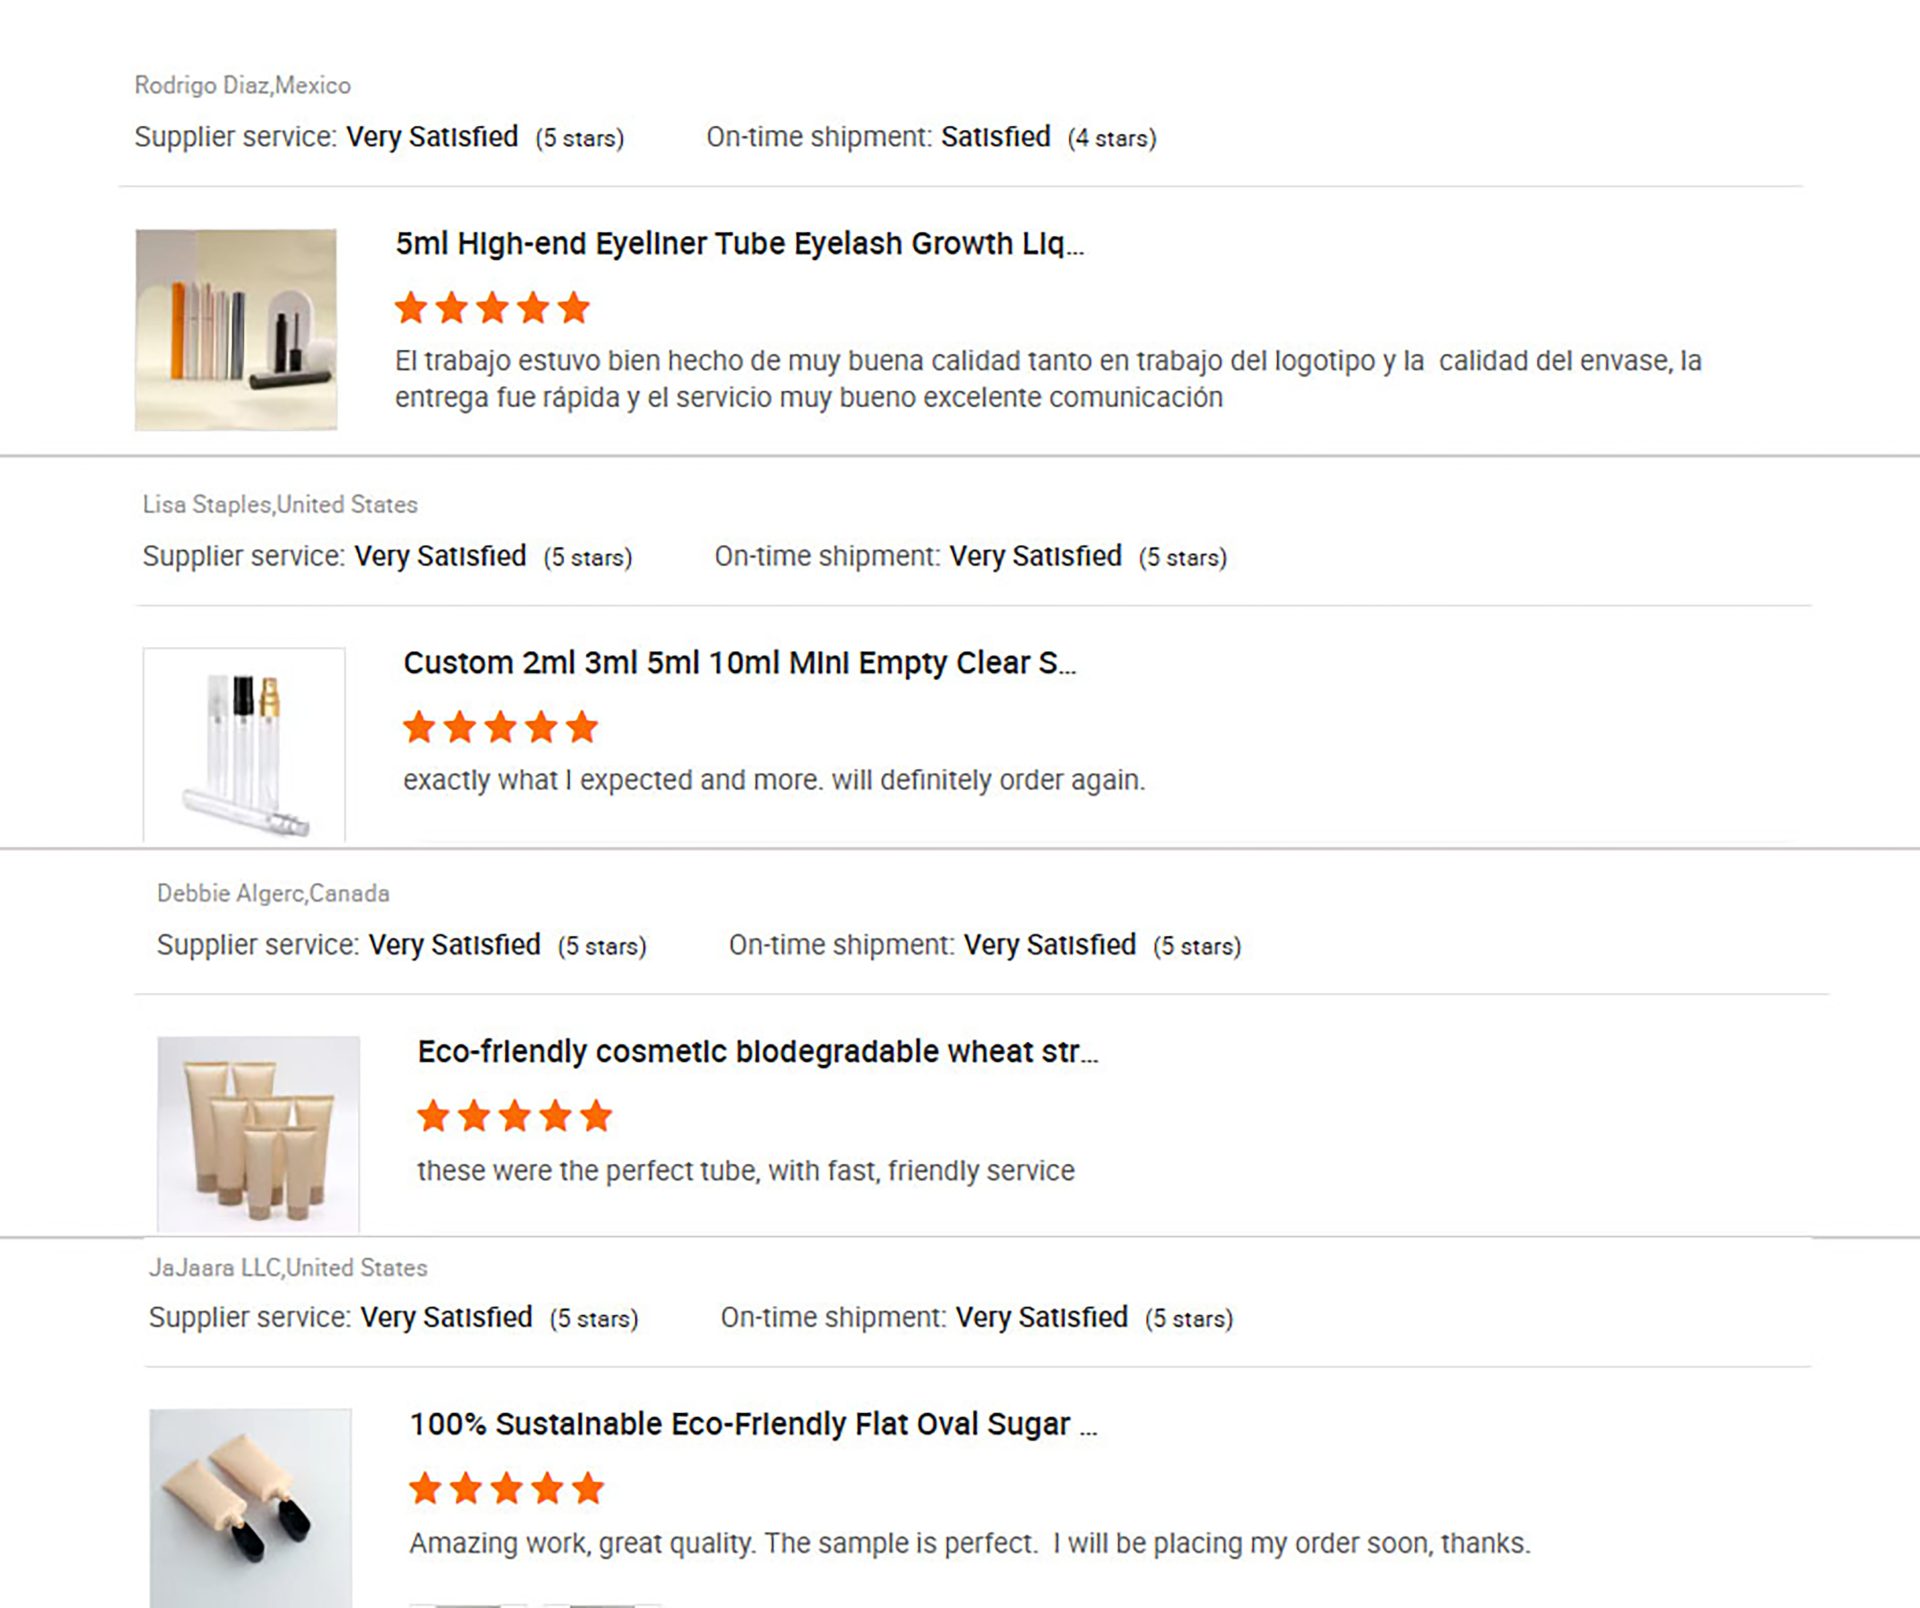Open '5ml High-end Eyeliner Tube' product link
Image resolution: width=1920 pixels, height=1608 pixels.
point(739,244)
